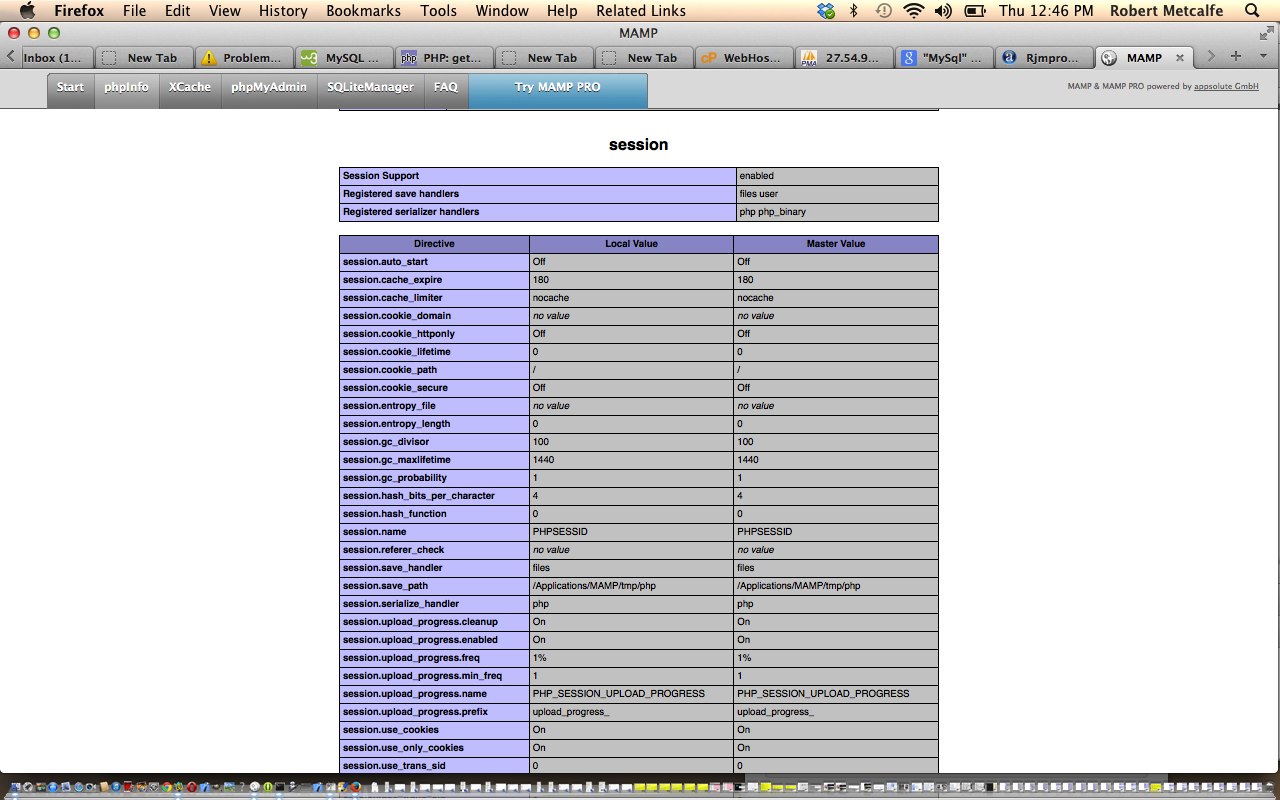
Task: Click the Time Machine icon in menu bar
Action: (x=883, y=11)
